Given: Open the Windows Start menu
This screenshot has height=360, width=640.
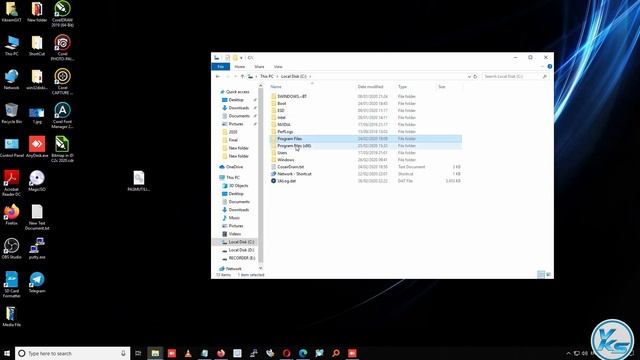Looking at the screenshot, I should coord(7,353).
